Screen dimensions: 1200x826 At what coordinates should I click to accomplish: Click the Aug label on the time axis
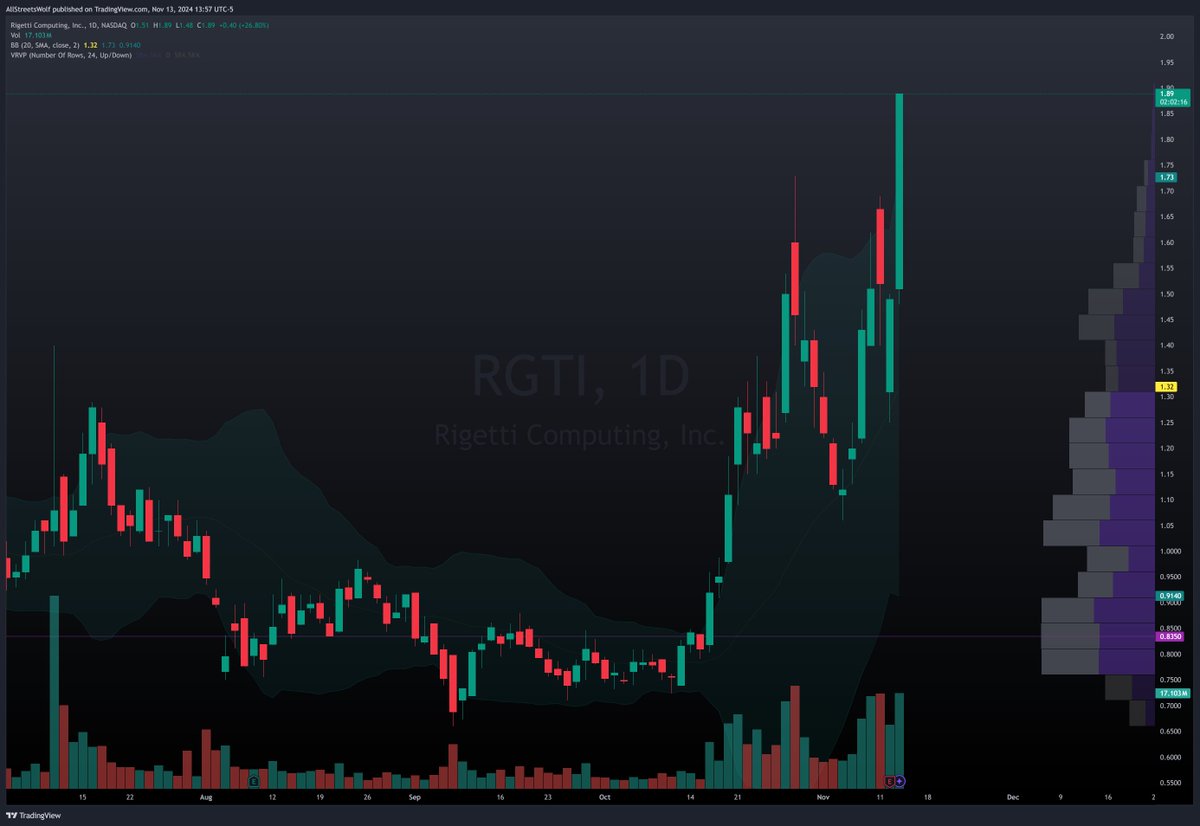[x=206, y=798]
